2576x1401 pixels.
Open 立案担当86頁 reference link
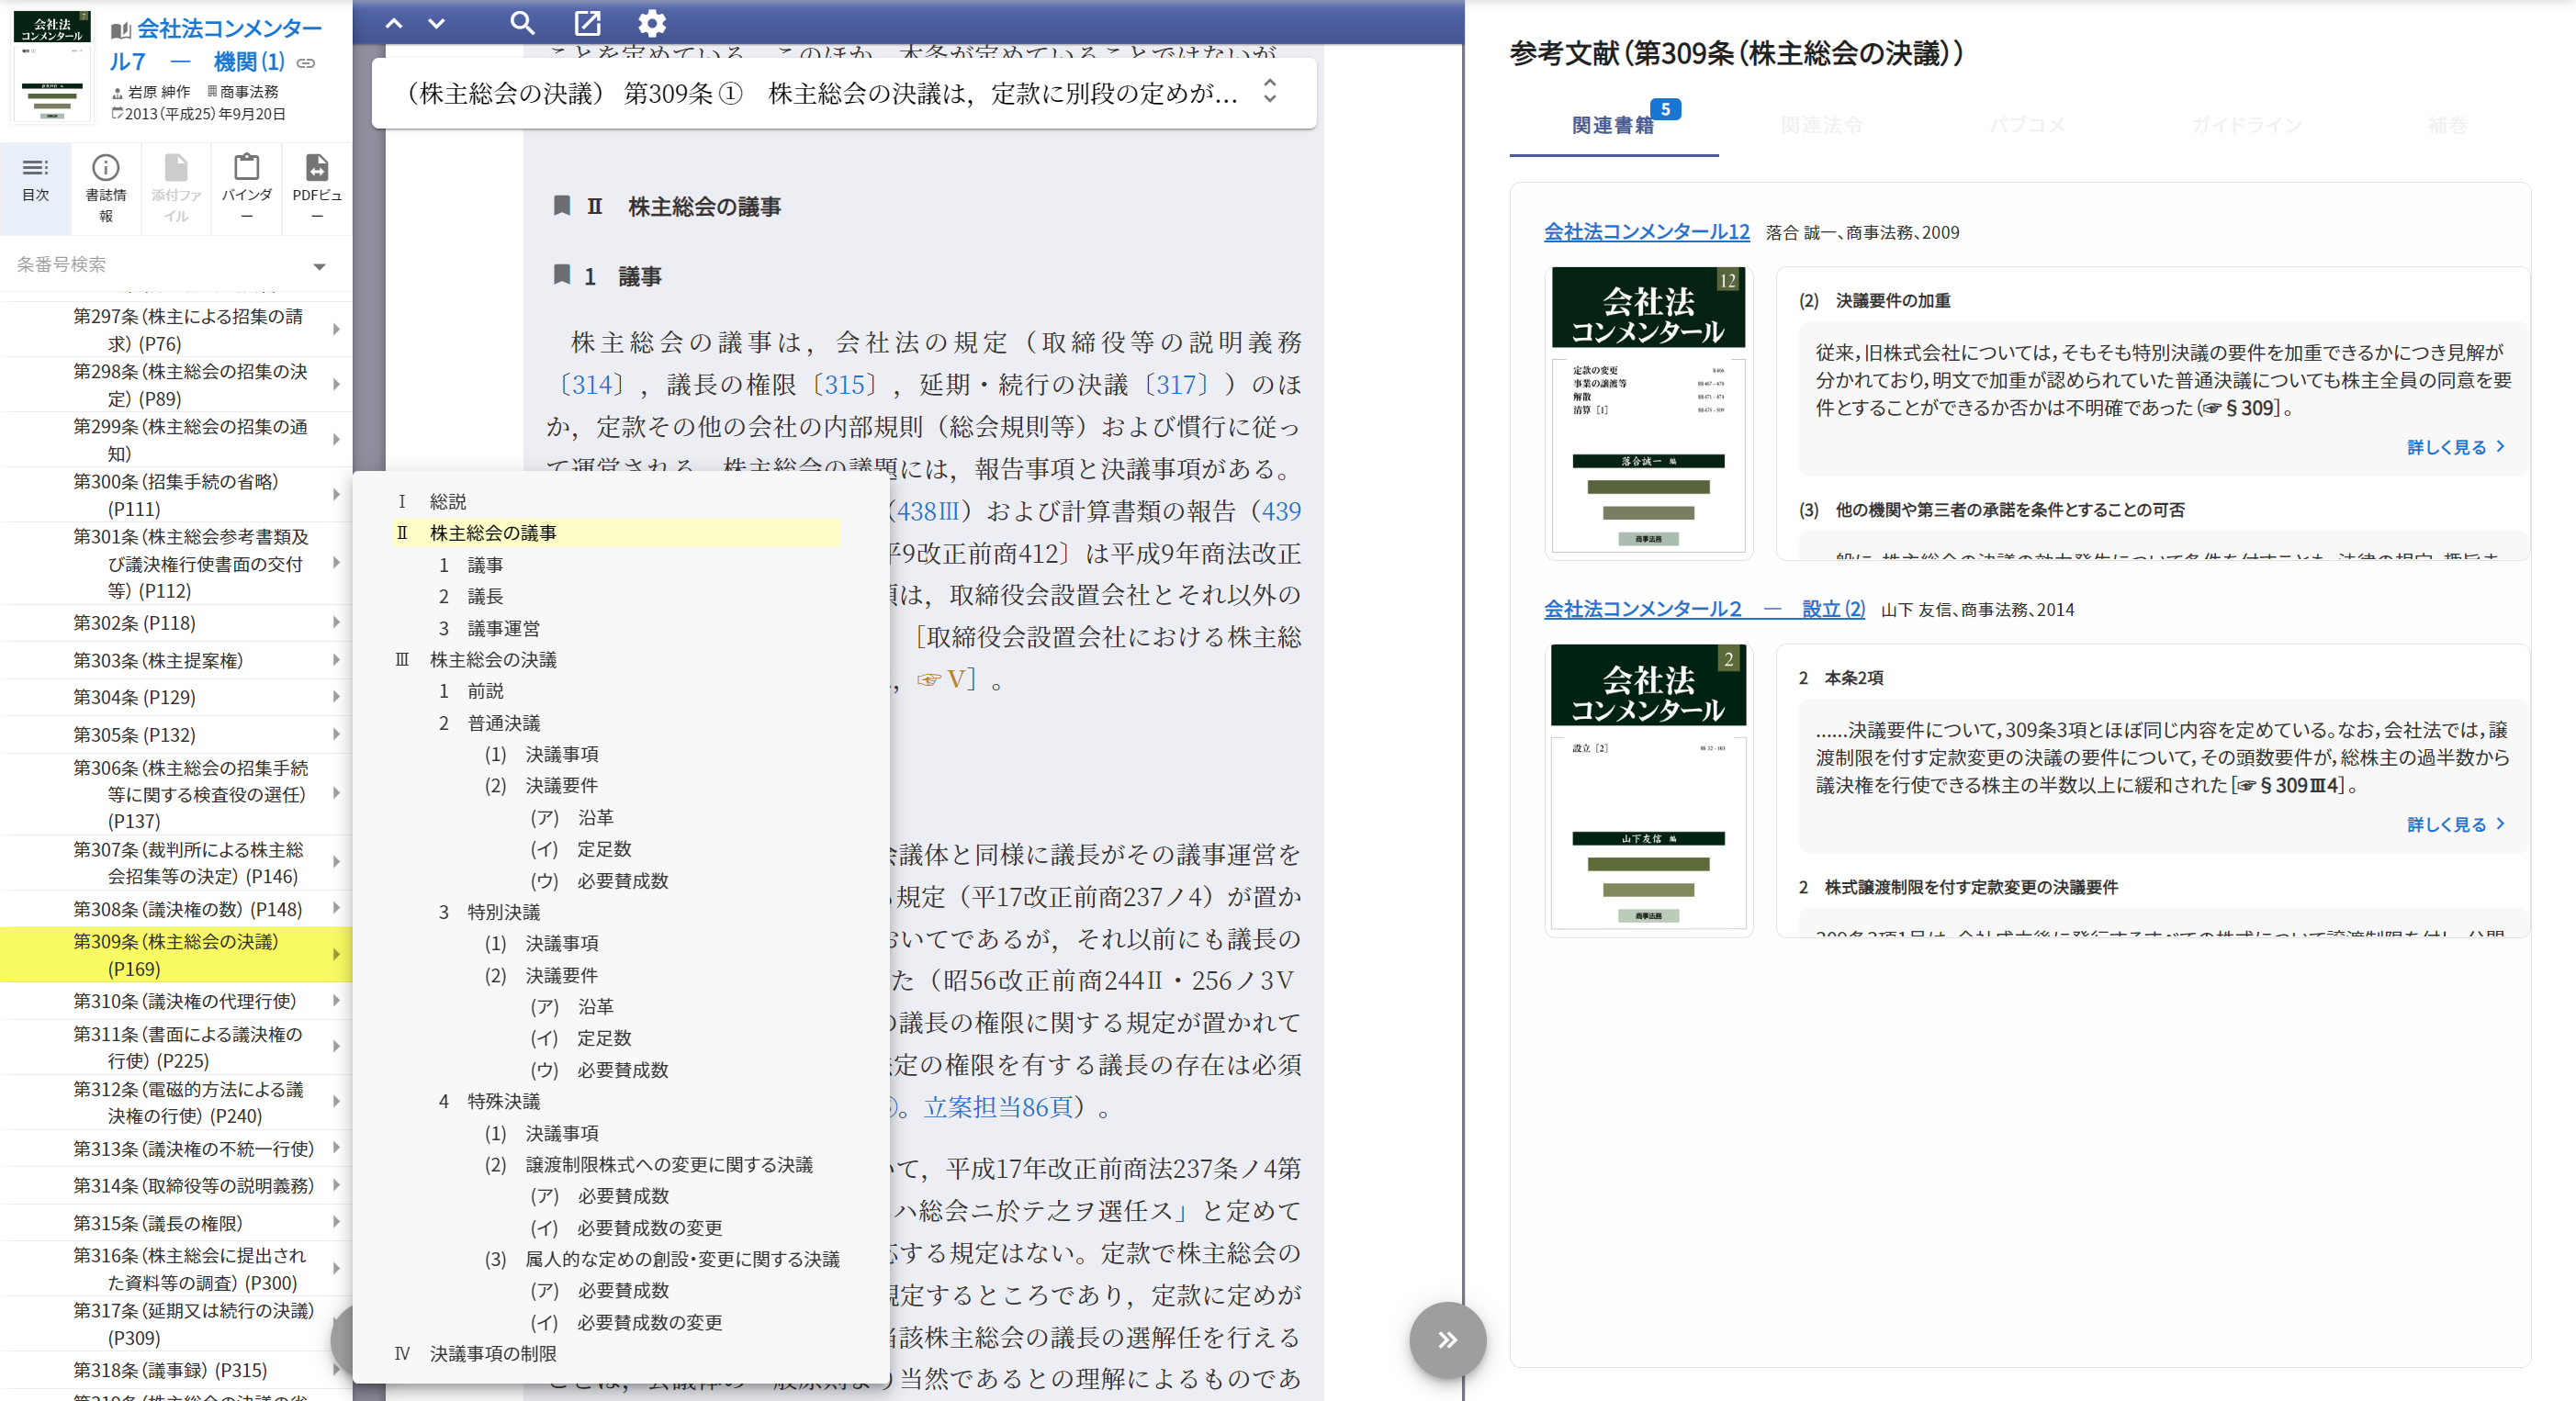point(998,1107)
